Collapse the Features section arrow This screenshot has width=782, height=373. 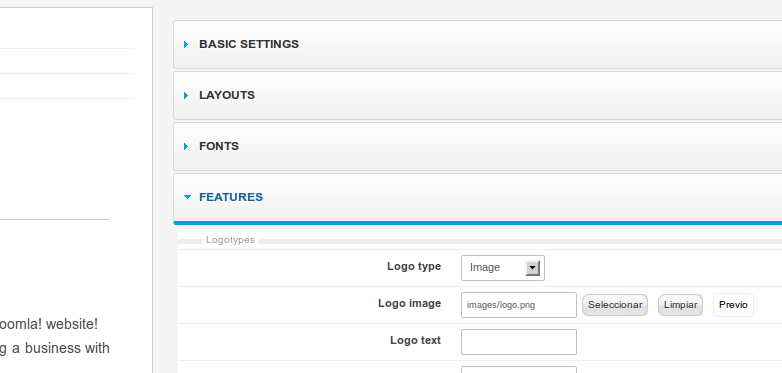click(x=187, y=197)
